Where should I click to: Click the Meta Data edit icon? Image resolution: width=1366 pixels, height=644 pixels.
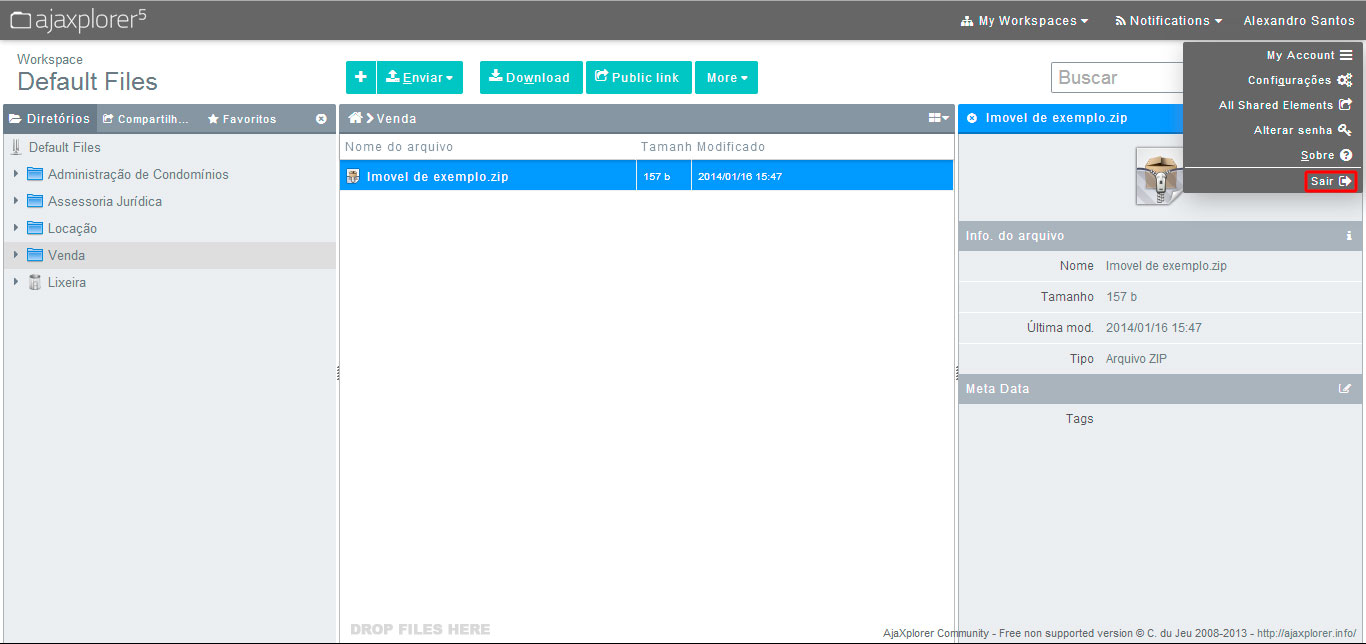pyautogui.click(x=1345, y=389)
